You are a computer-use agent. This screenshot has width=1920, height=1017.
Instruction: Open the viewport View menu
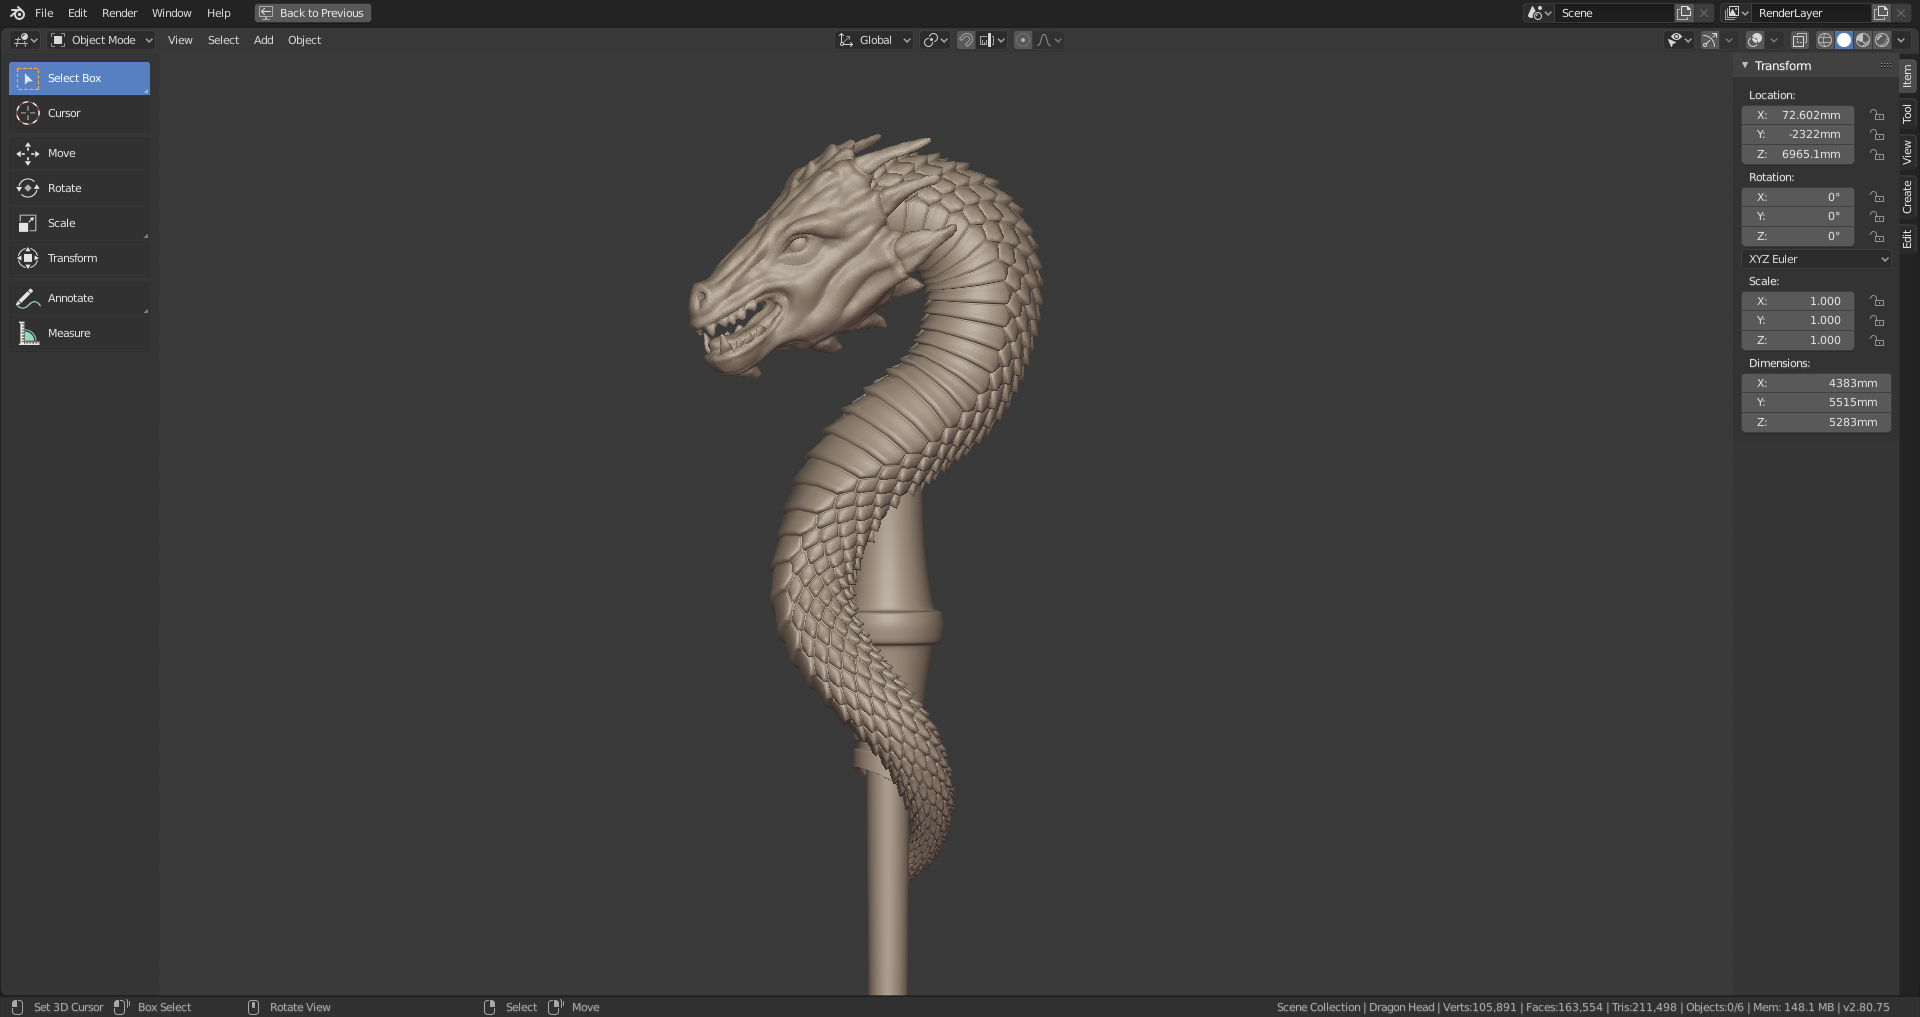180,40
